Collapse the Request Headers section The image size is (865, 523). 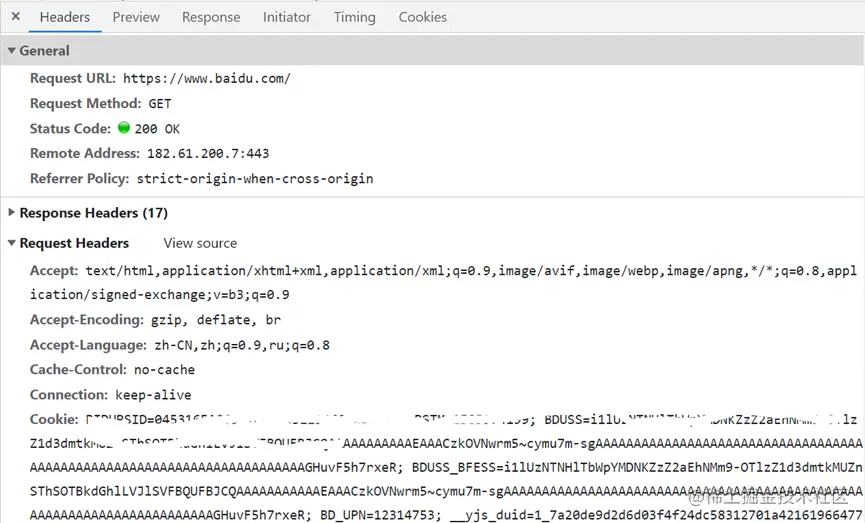click(x=12, y=243)
